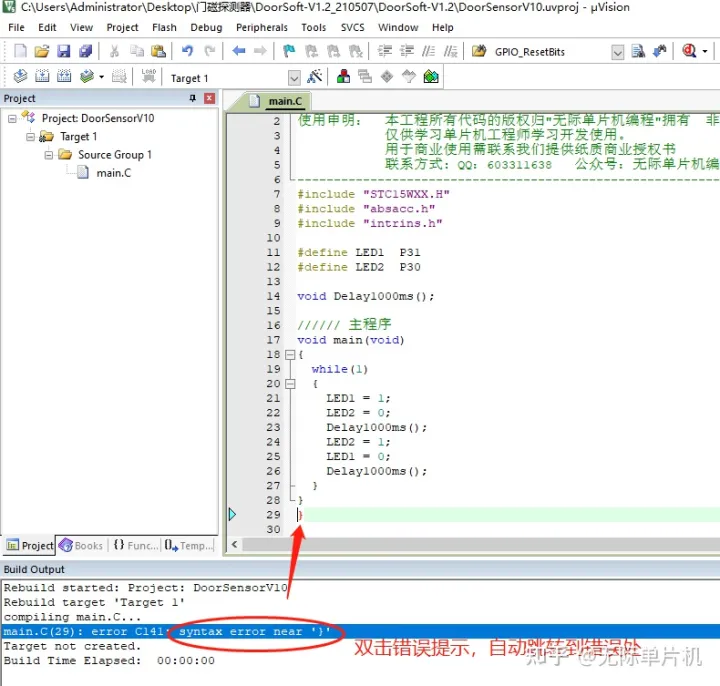This screenshot has width=720, height=686.
Task: Open Target Options magic wand icon
Action: [x=315, y=77]
